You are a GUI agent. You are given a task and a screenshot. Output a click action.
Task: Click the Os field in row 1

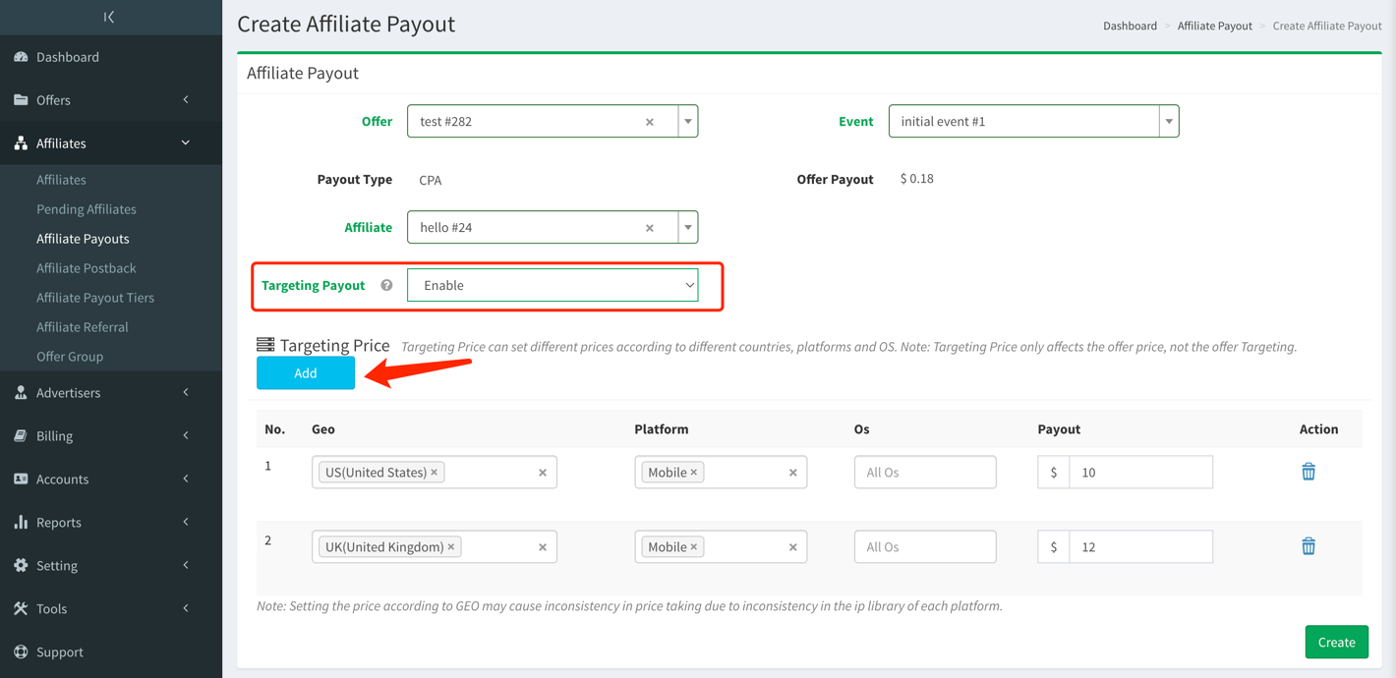(925, 472)
